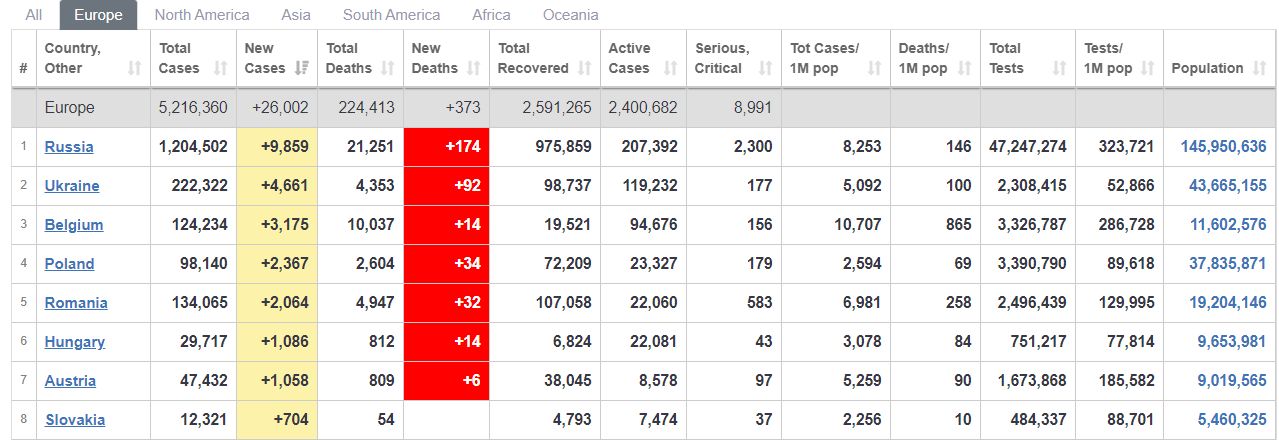The image size is (1279, 440).
Task: Sort by Tests/1M pop arrows
Action: pos(1148,69)
